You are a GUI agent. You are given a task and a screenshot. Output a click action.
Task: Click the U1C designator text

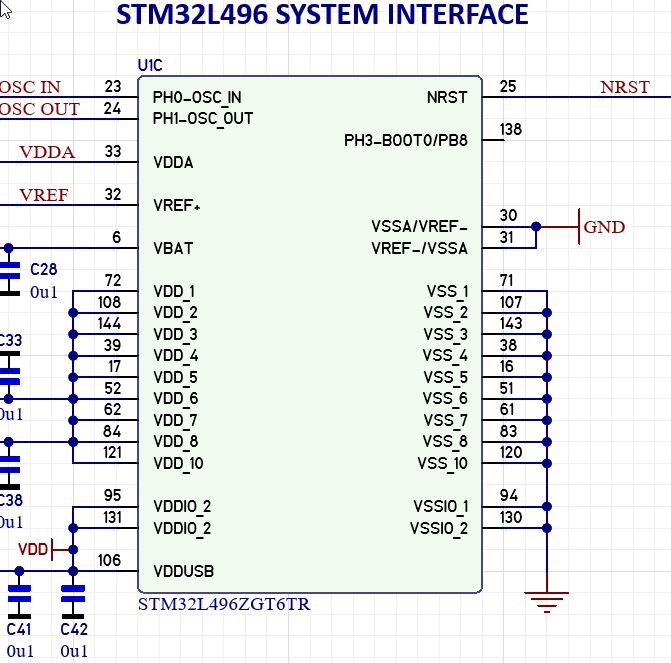pos(150,65)
